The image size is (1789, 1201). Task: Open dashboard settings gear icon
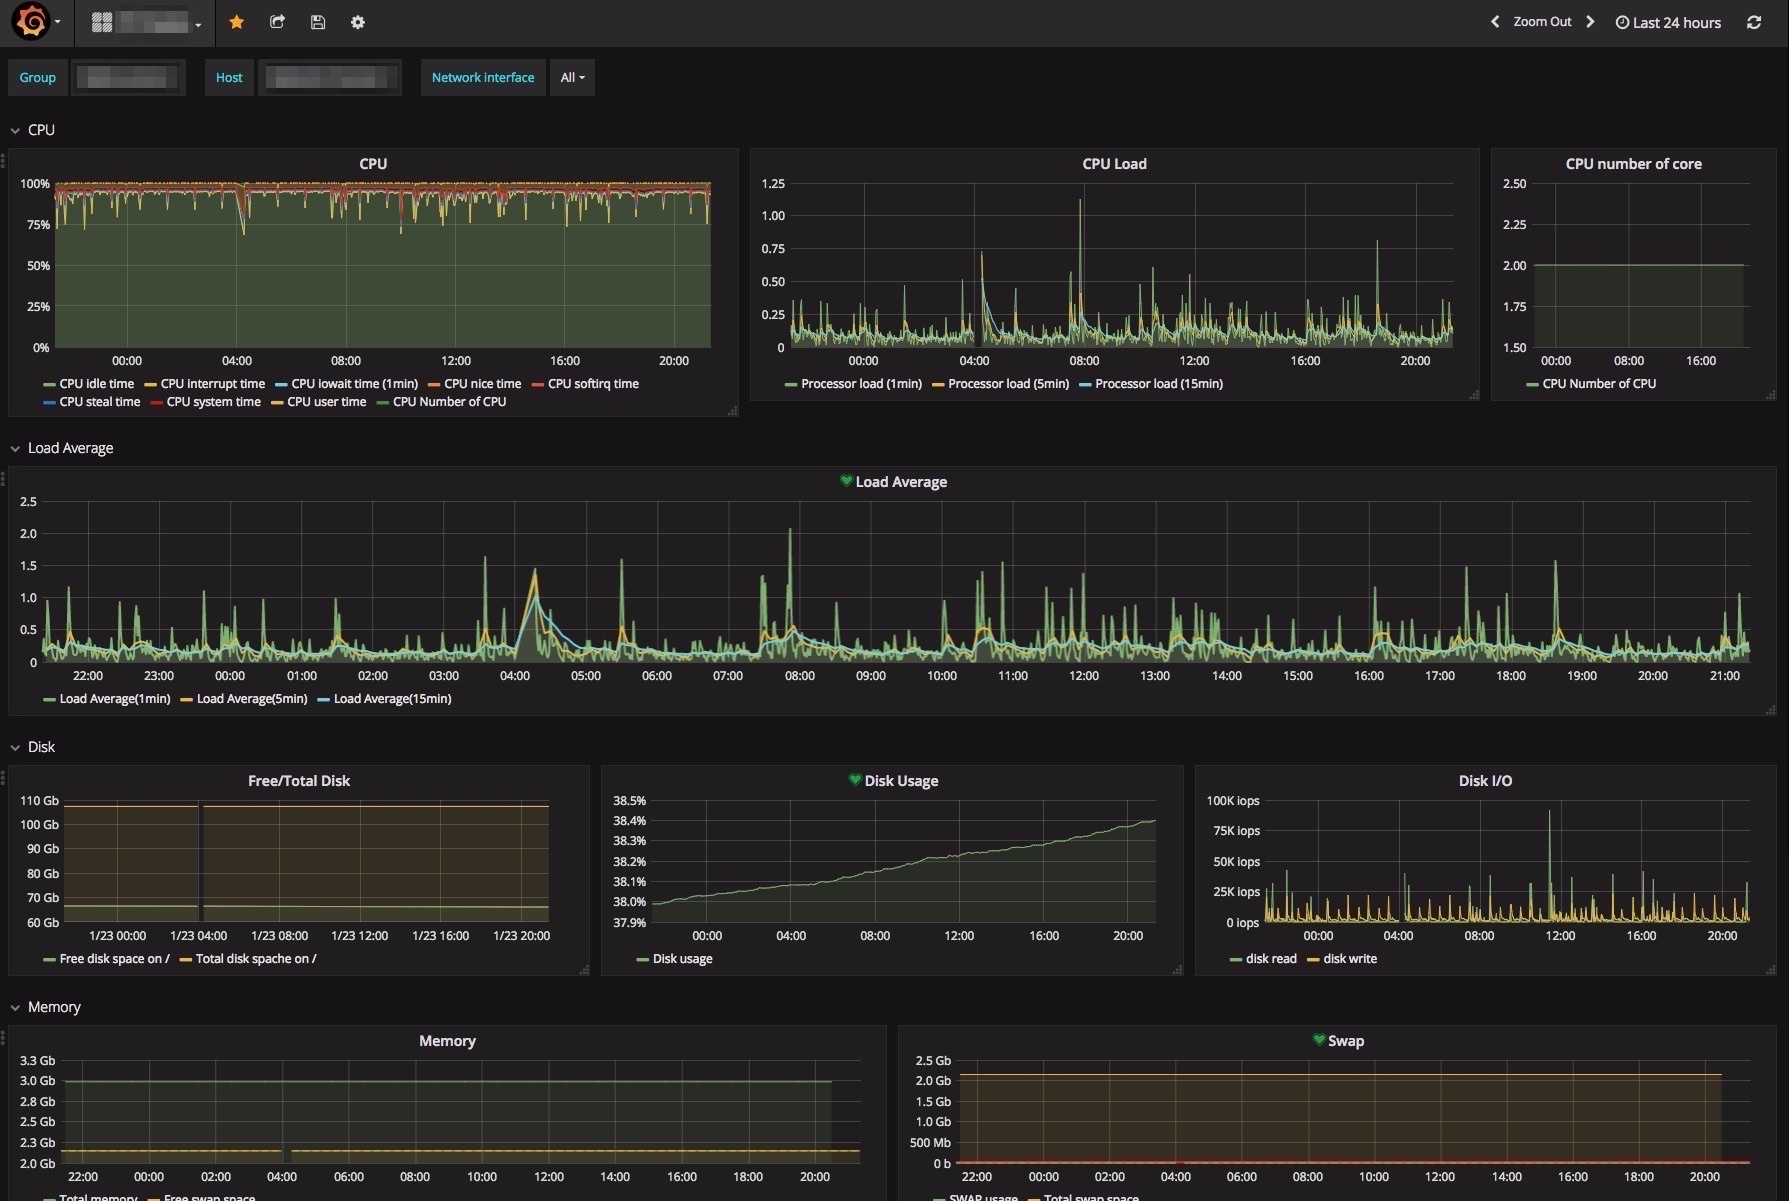point(358,22)
